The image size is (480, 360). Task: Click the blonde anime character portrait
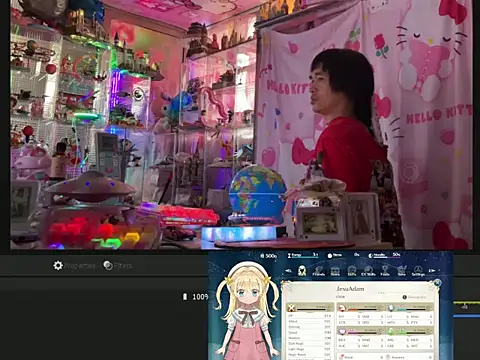(x=246, y=312)
